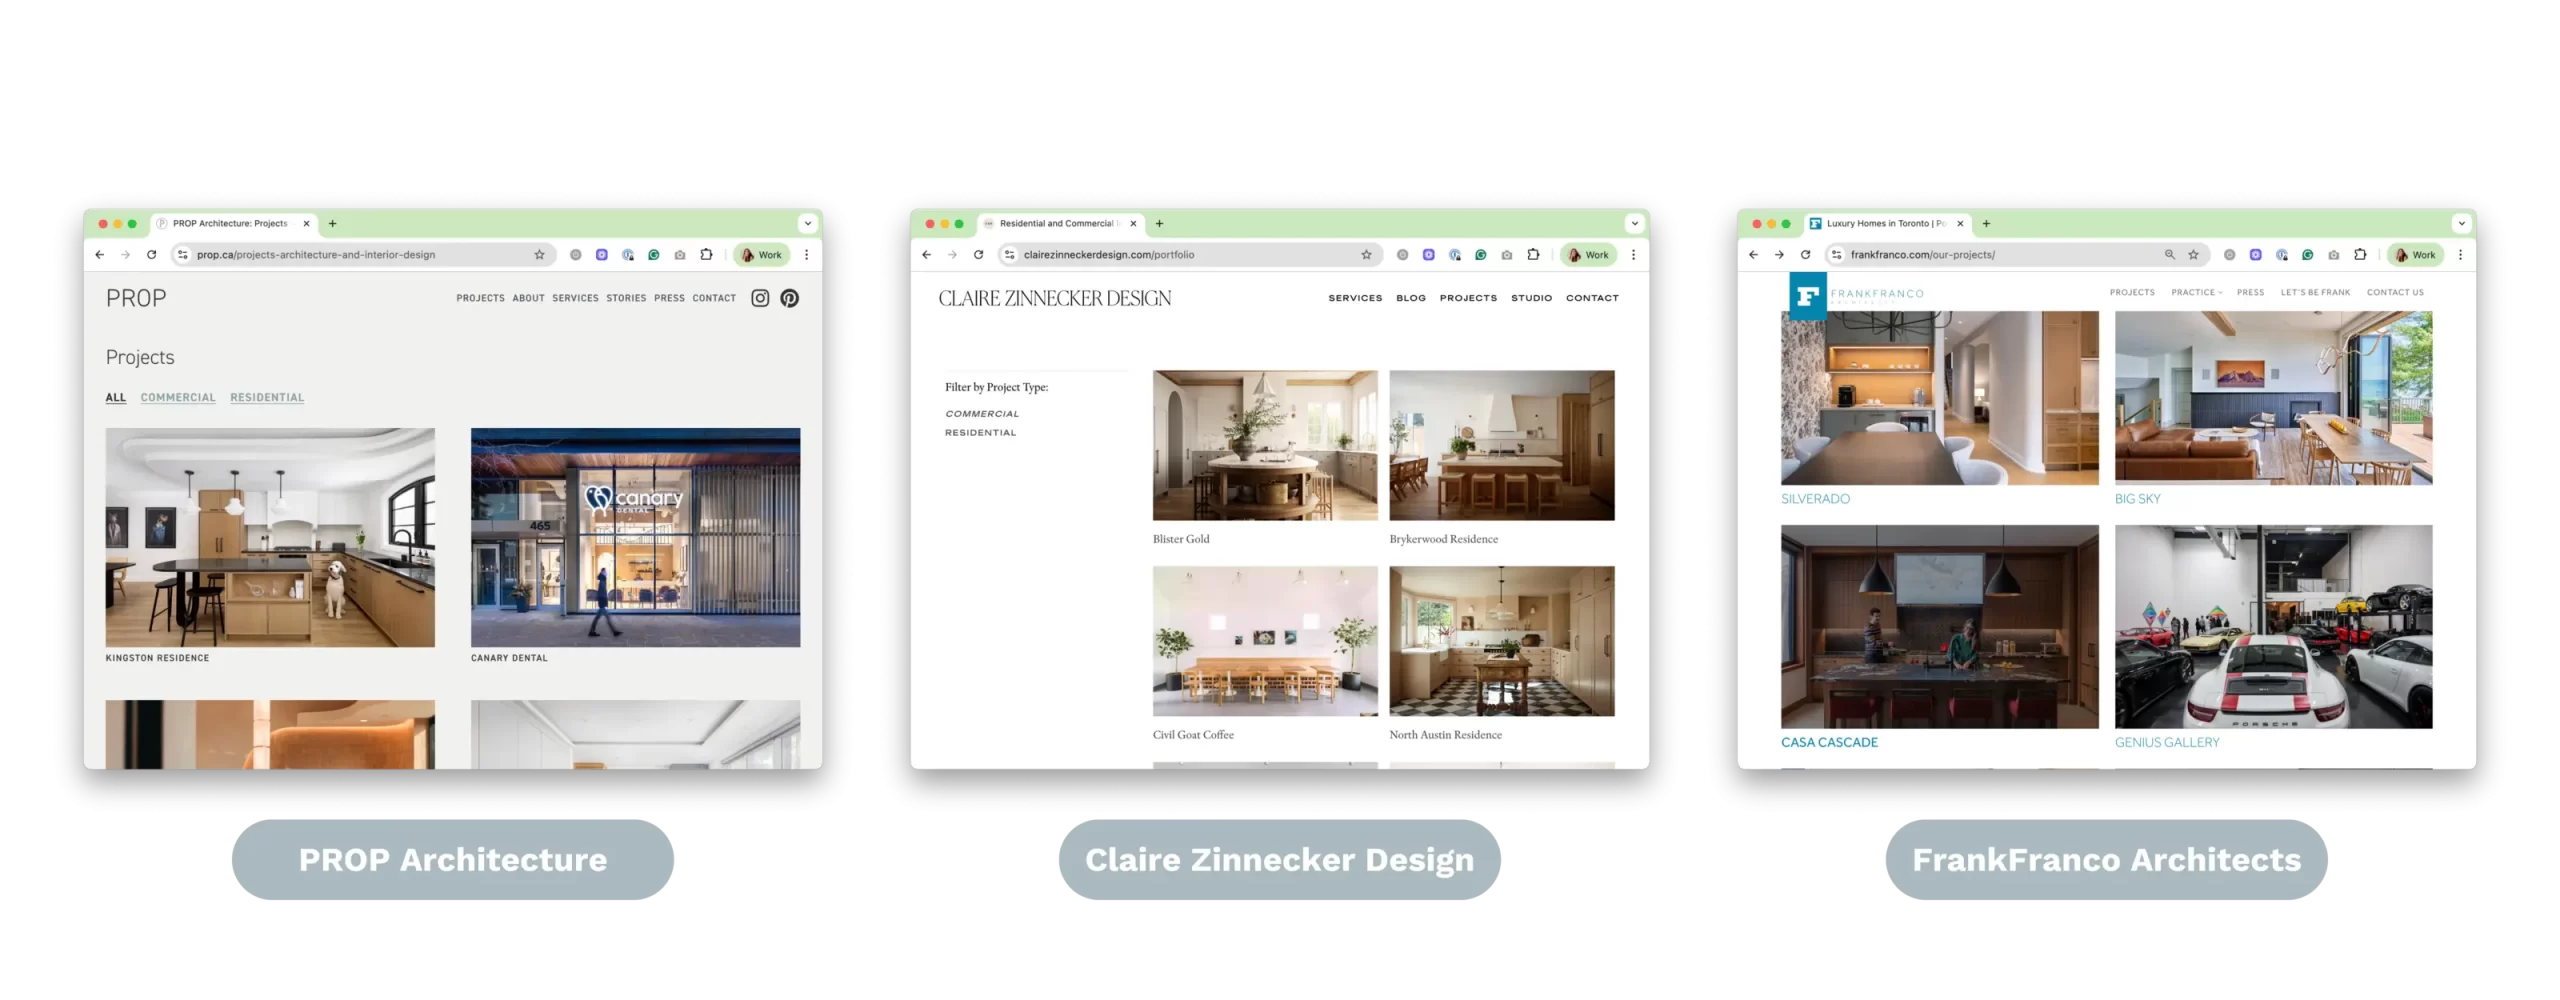Open the CASA CASCADE project link

pyautogui.click(x=1829, y=743)
